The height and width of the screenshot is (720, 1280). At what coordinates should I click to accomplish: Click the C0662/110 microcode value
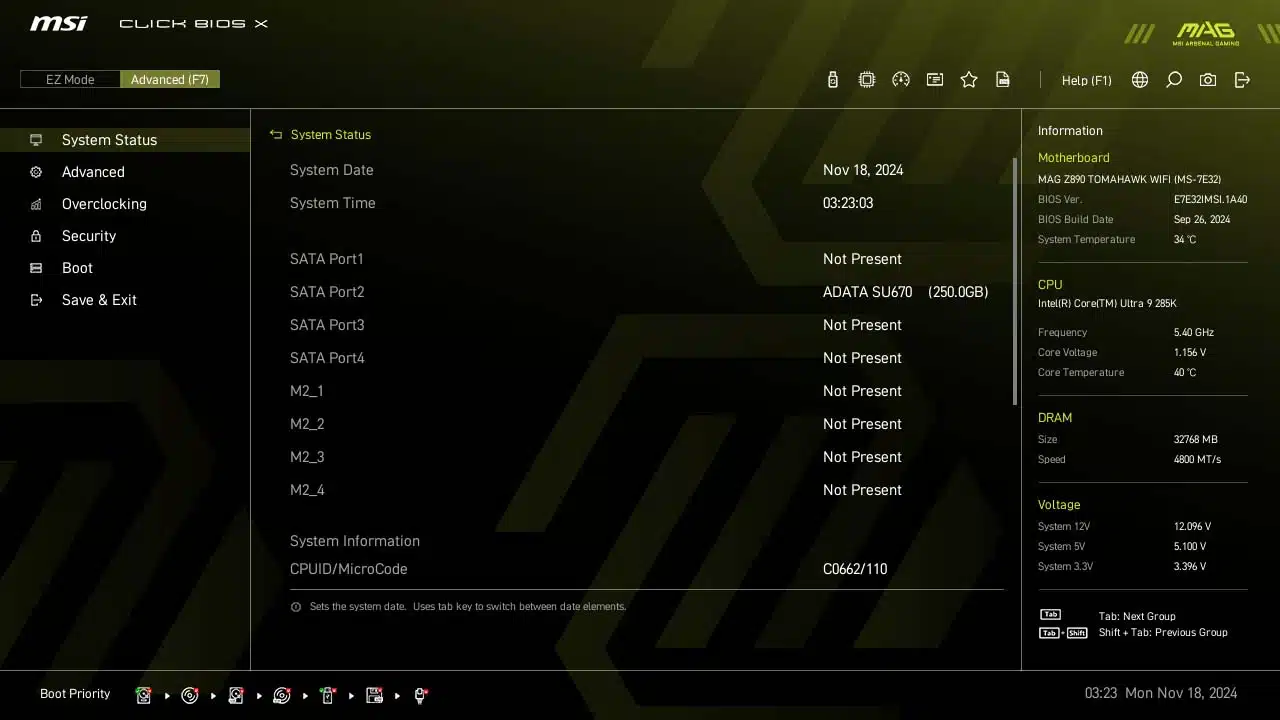pyautogui.click(x=855, y=569)
